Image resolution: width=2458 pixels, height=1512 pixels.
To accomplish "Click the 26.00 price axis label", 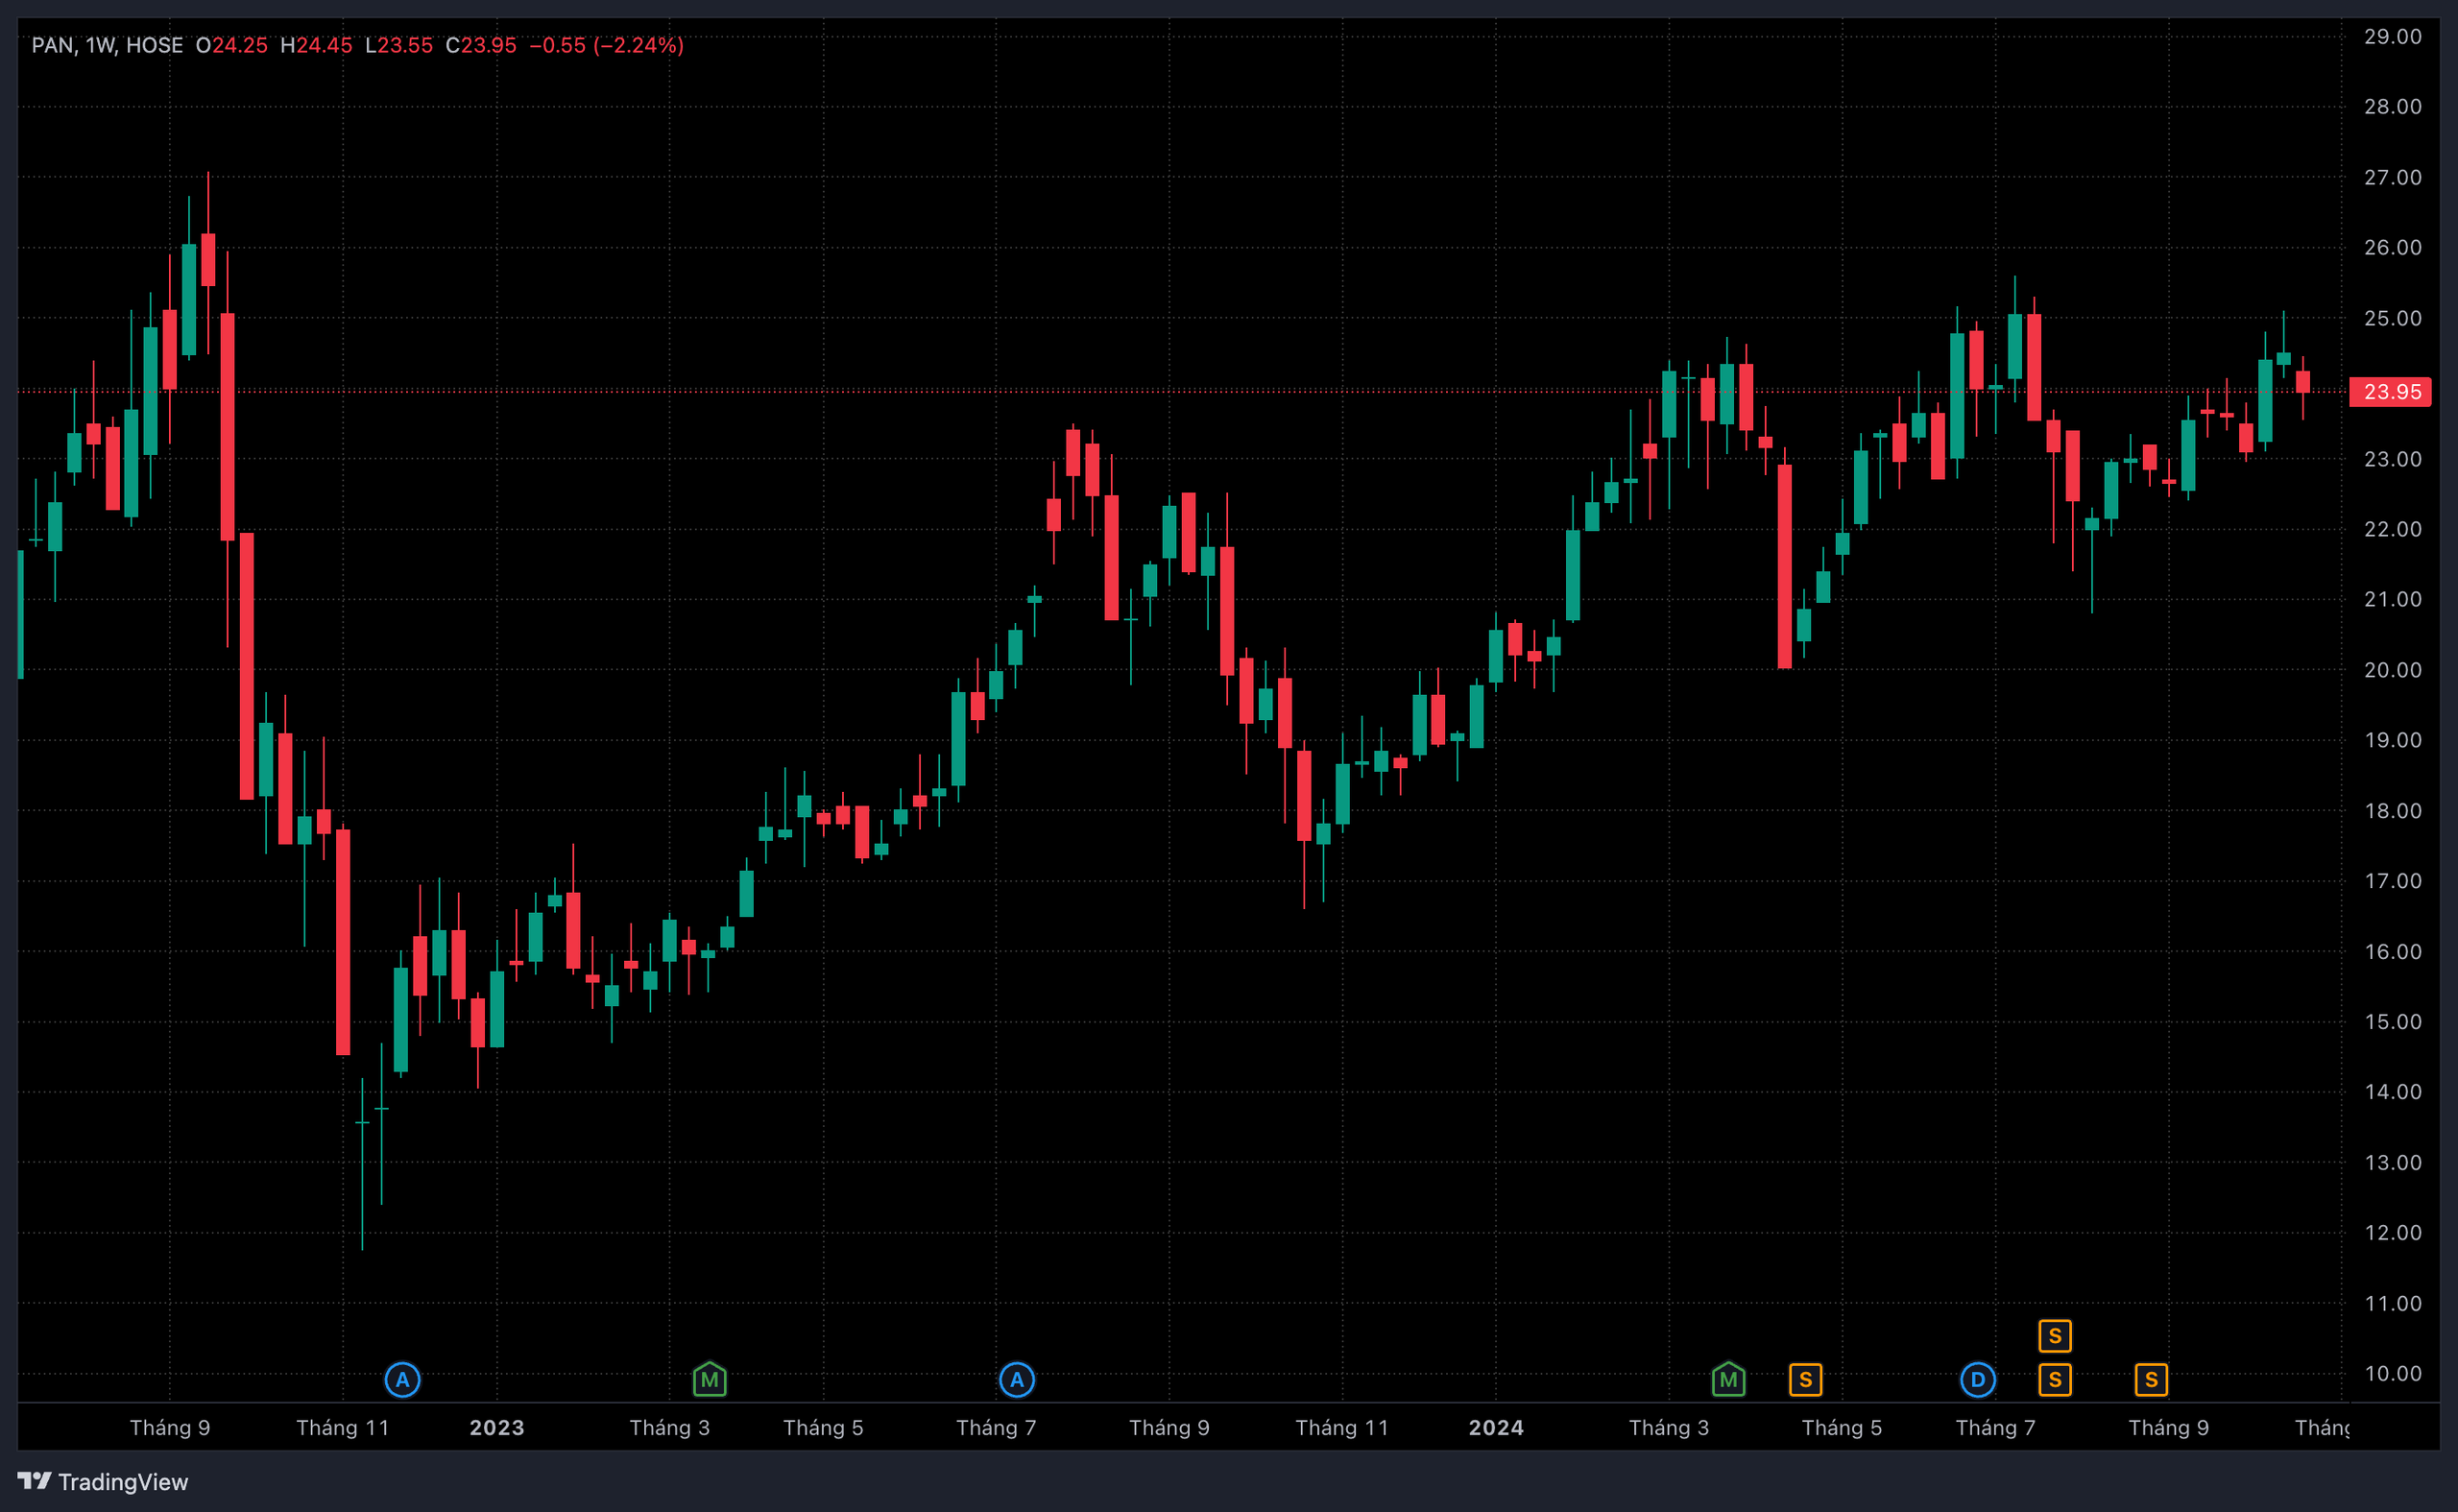I will click(2393, 248).
